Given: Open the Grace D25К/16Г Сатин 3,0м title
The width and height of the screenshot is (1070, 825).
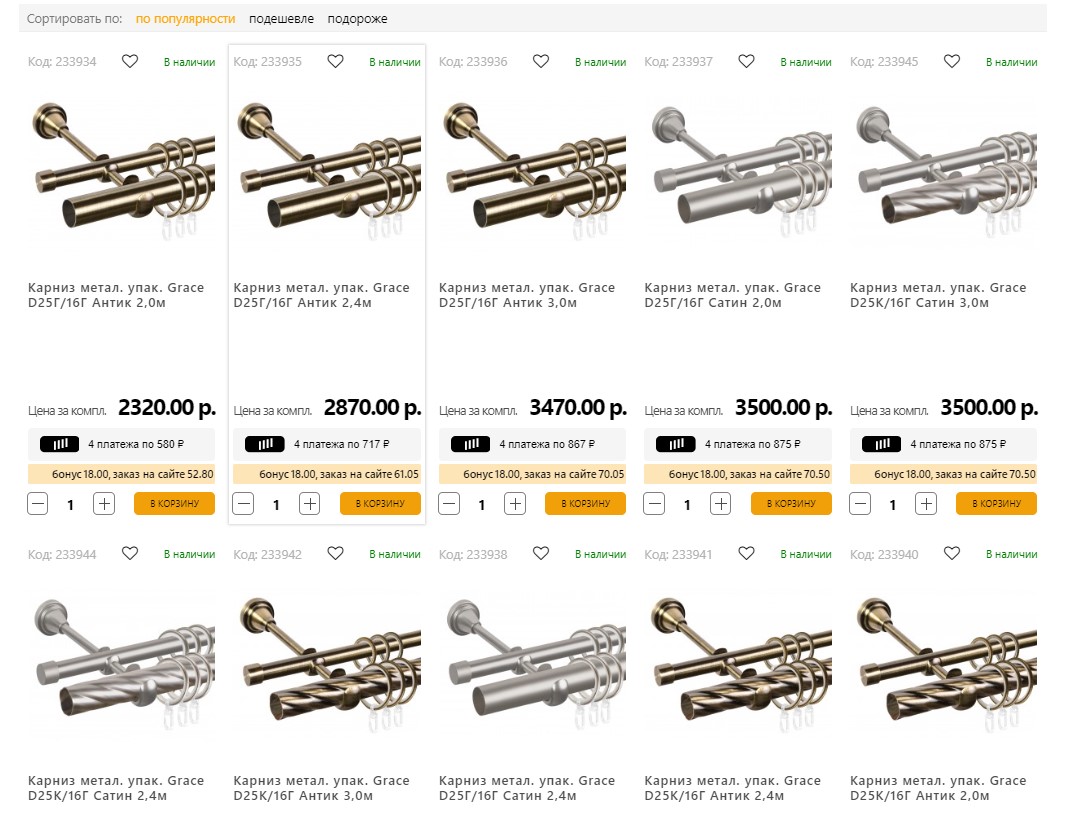Looking at the screenshot, I should pos(937,295).
